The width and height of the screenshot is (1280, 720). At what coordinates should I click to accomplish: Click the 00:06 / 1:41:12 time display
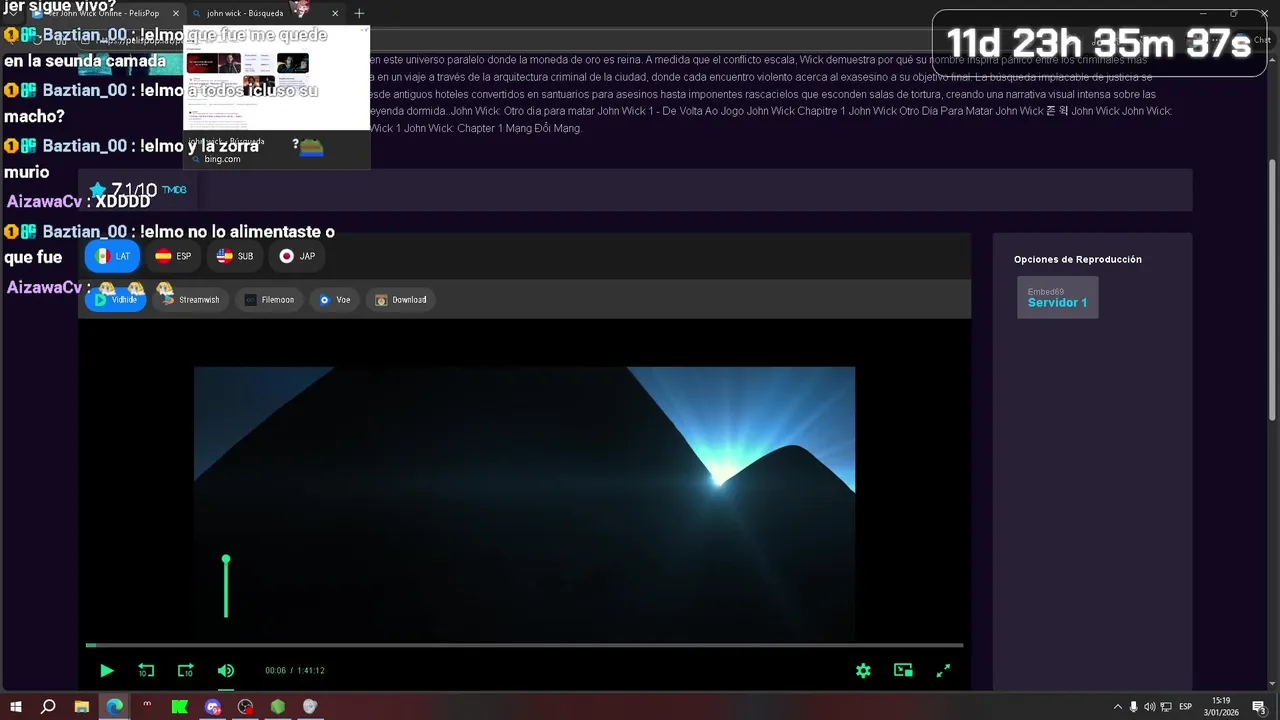[294, 671]
